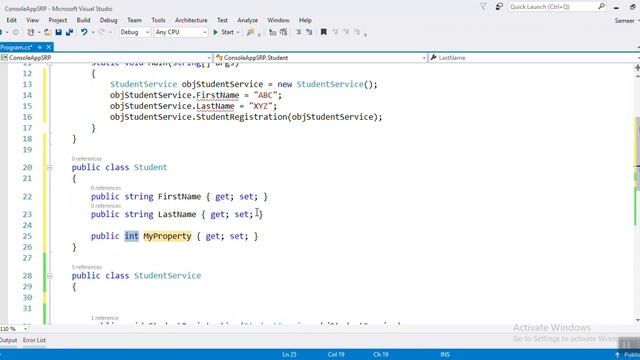Open the Error List tab
640x360 pixels.
point(34,340)
